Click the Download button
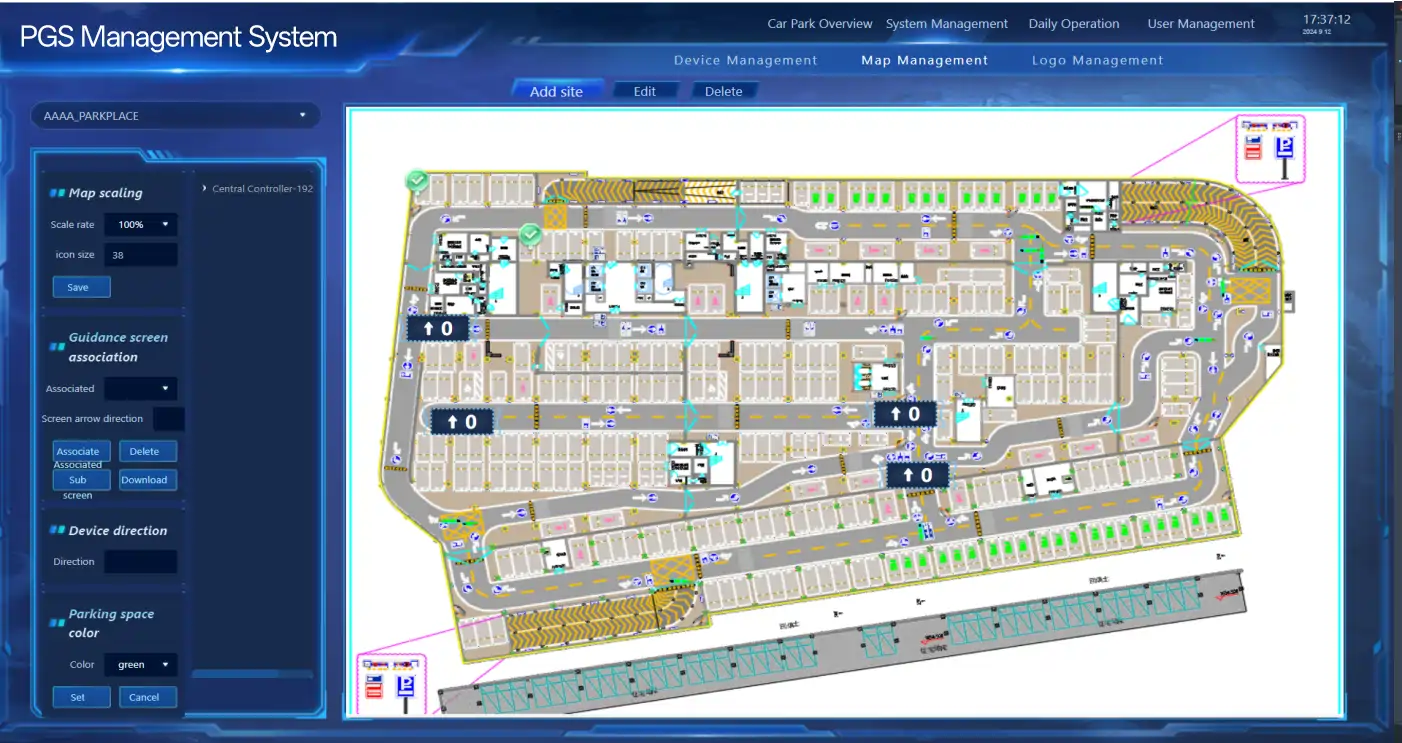1402x743 pixels. pyautogui.click(x=148, y=480)
